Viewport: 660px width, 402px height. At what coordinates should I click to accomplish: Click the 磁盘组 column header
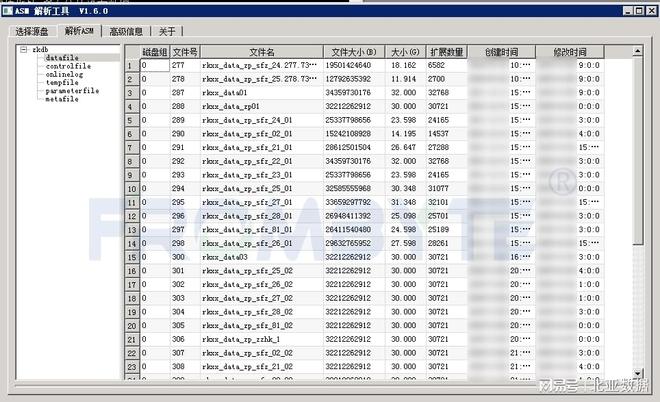[x=155, y=52]
